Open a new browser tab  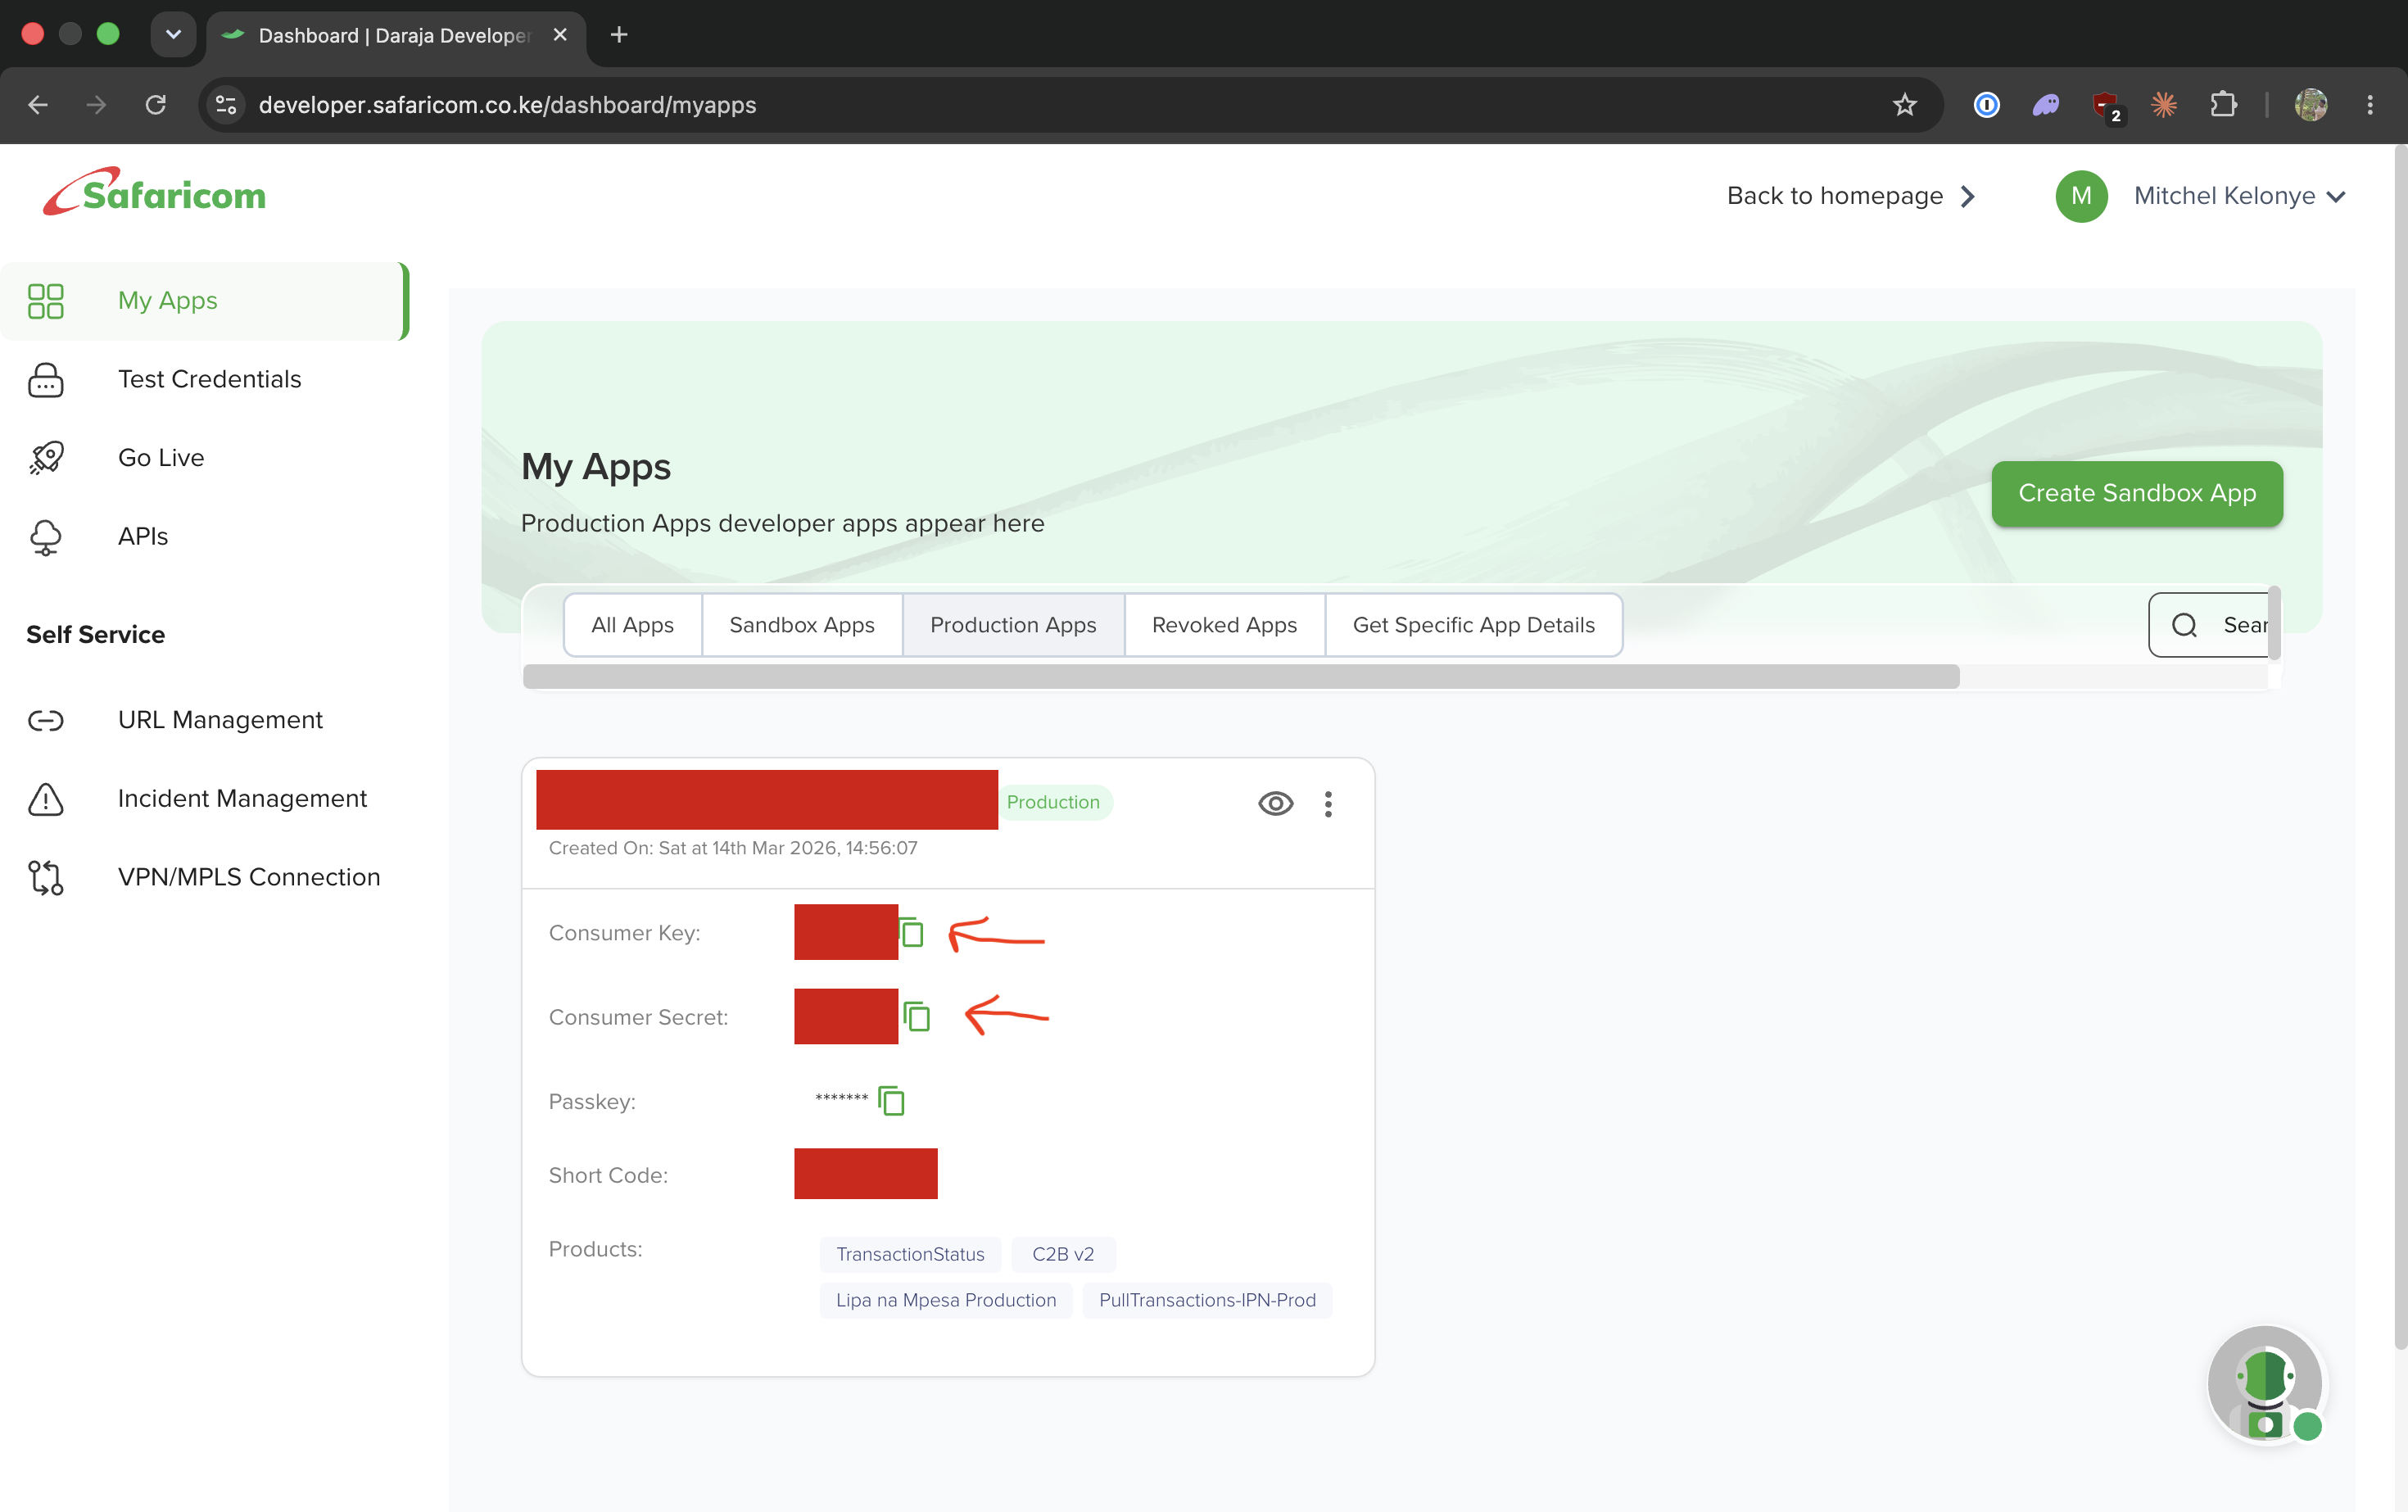619,35
